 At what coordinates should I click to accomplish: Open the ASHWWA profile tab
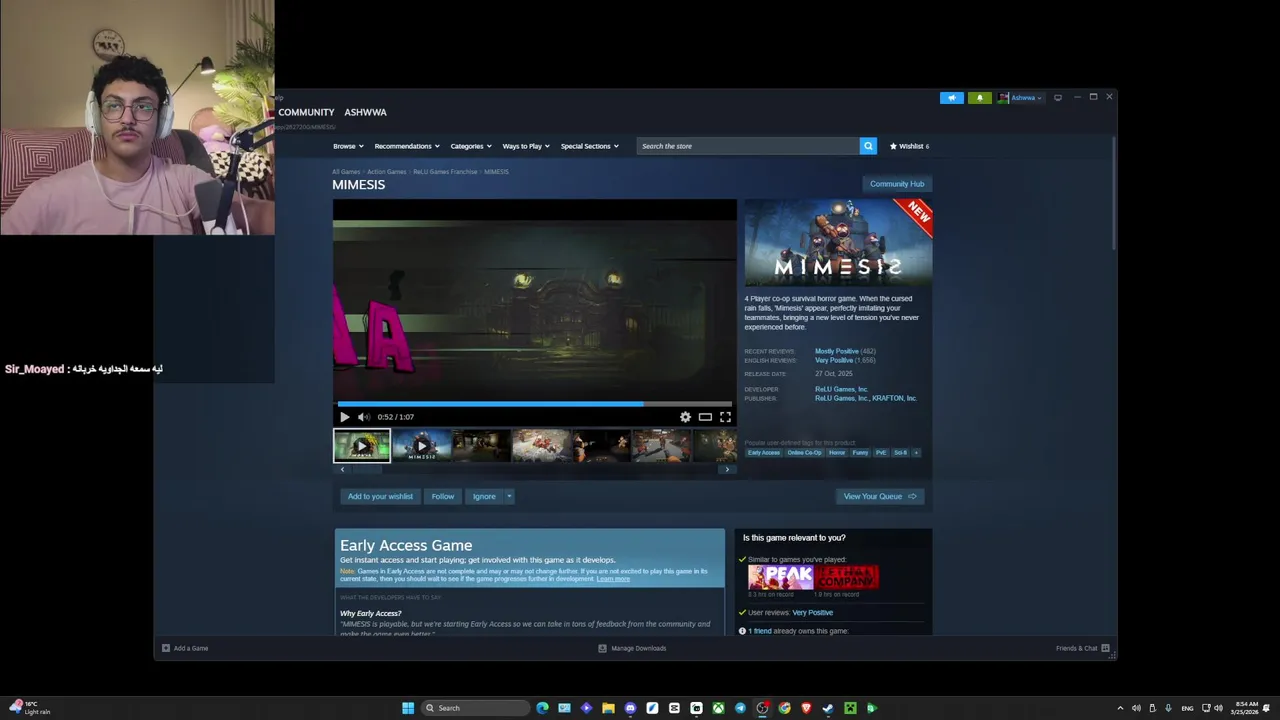point(365,112)
